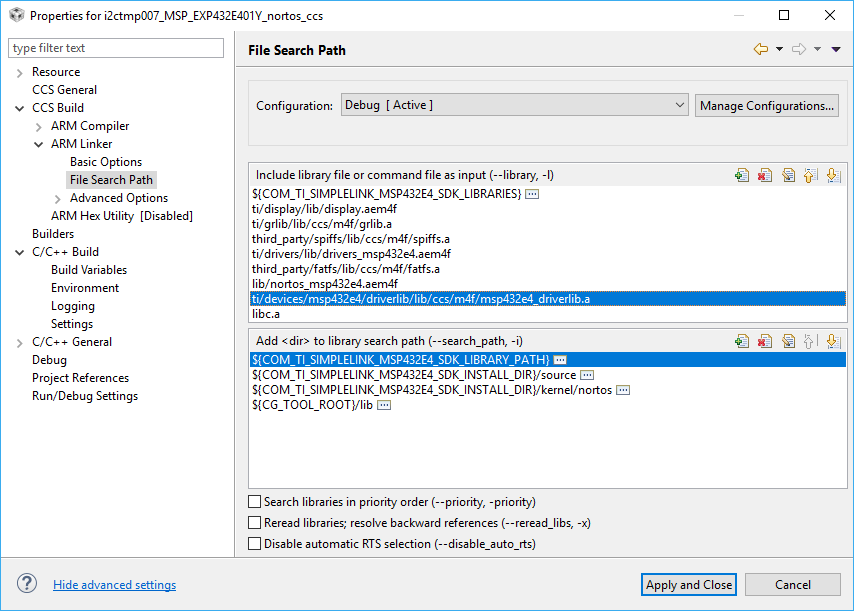Click Add icon for library file list
Viewport: 854px width, 611px height.
click(x=741, y=175)
